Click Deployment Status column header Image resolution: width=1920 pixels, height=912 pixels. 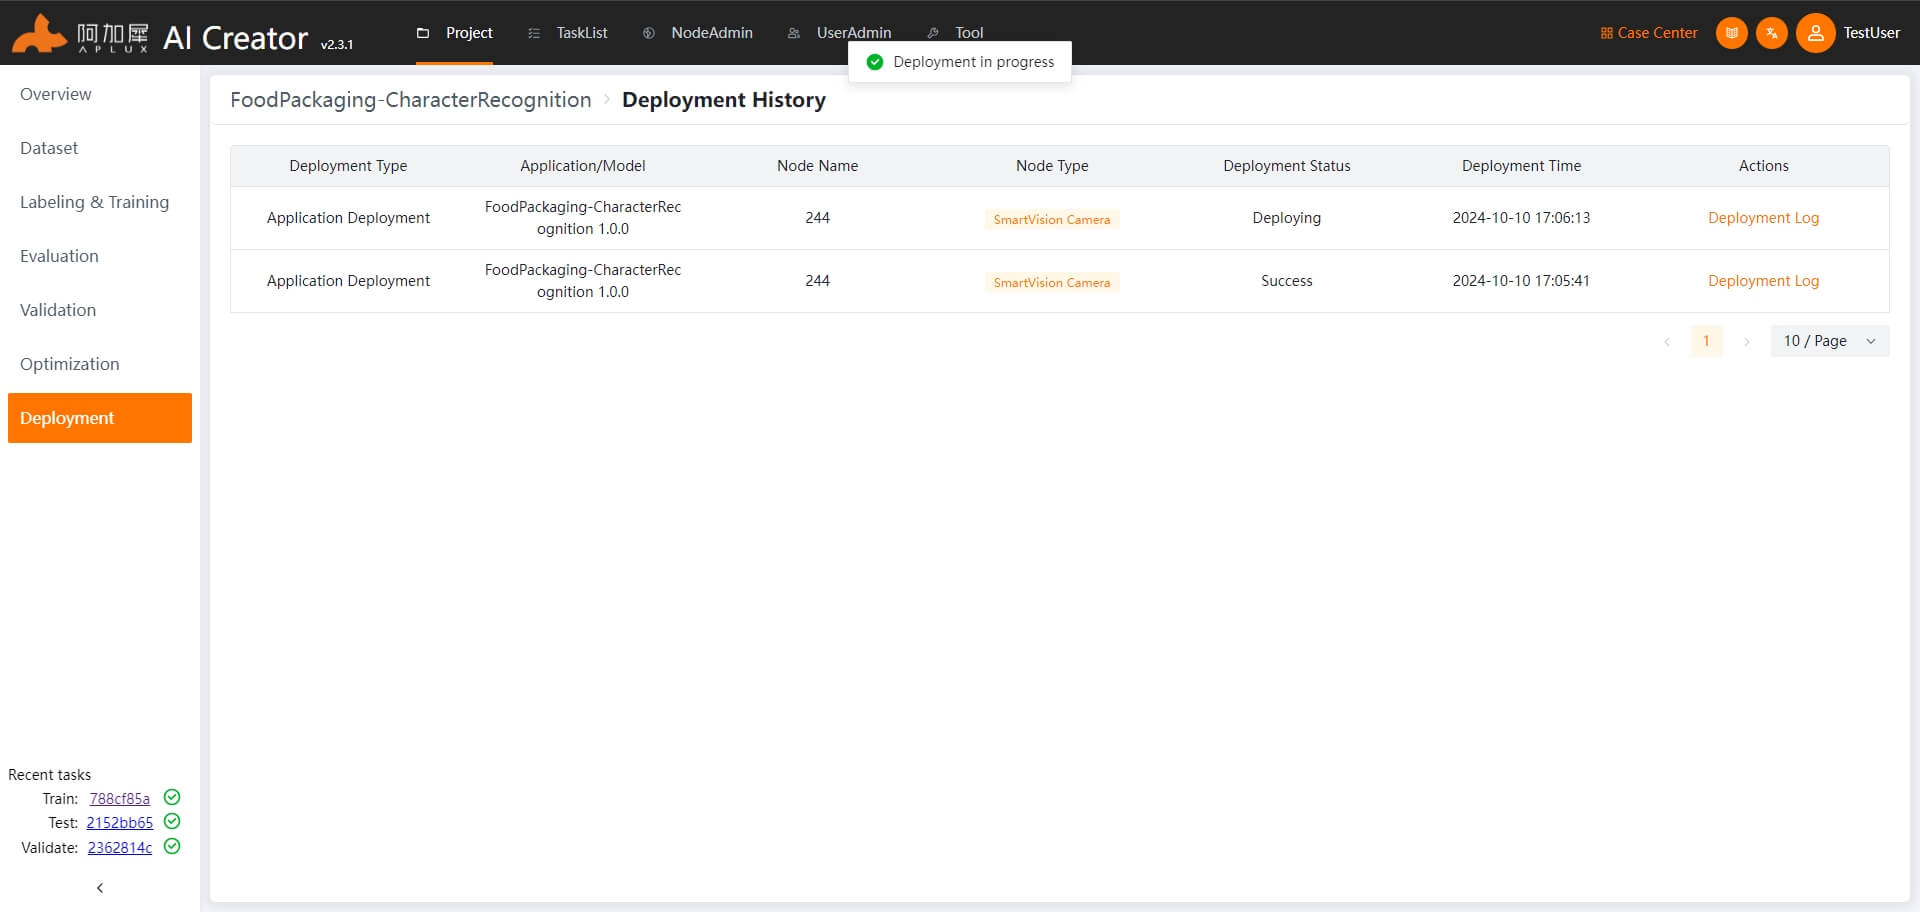tap(1286, 166)
